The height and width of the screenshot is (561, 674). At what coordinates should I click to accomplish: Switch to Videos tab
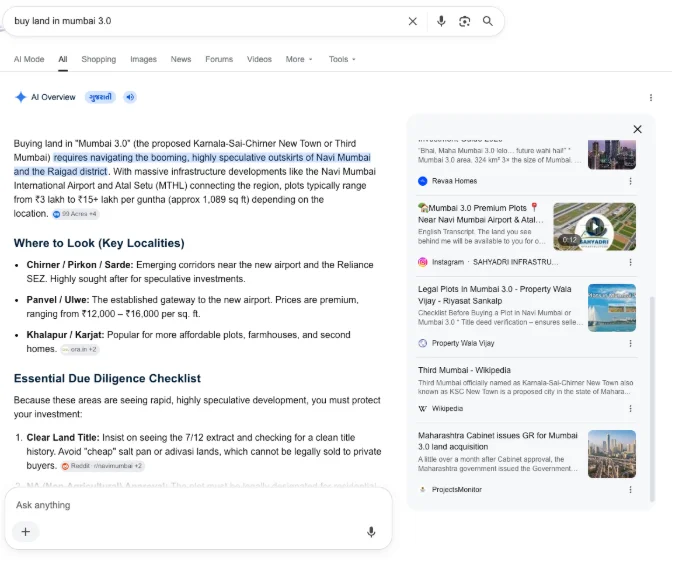click(x=259, y=59)
